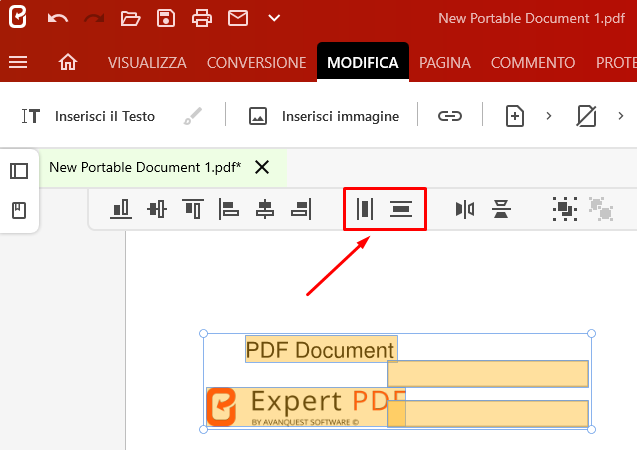
Task: Switch to the PAGINA tab
Action: coord(445,63)
